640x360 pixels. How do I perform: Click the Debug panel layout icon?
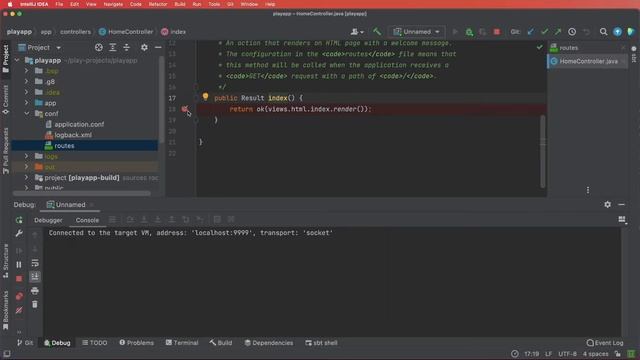coord(622,220)
